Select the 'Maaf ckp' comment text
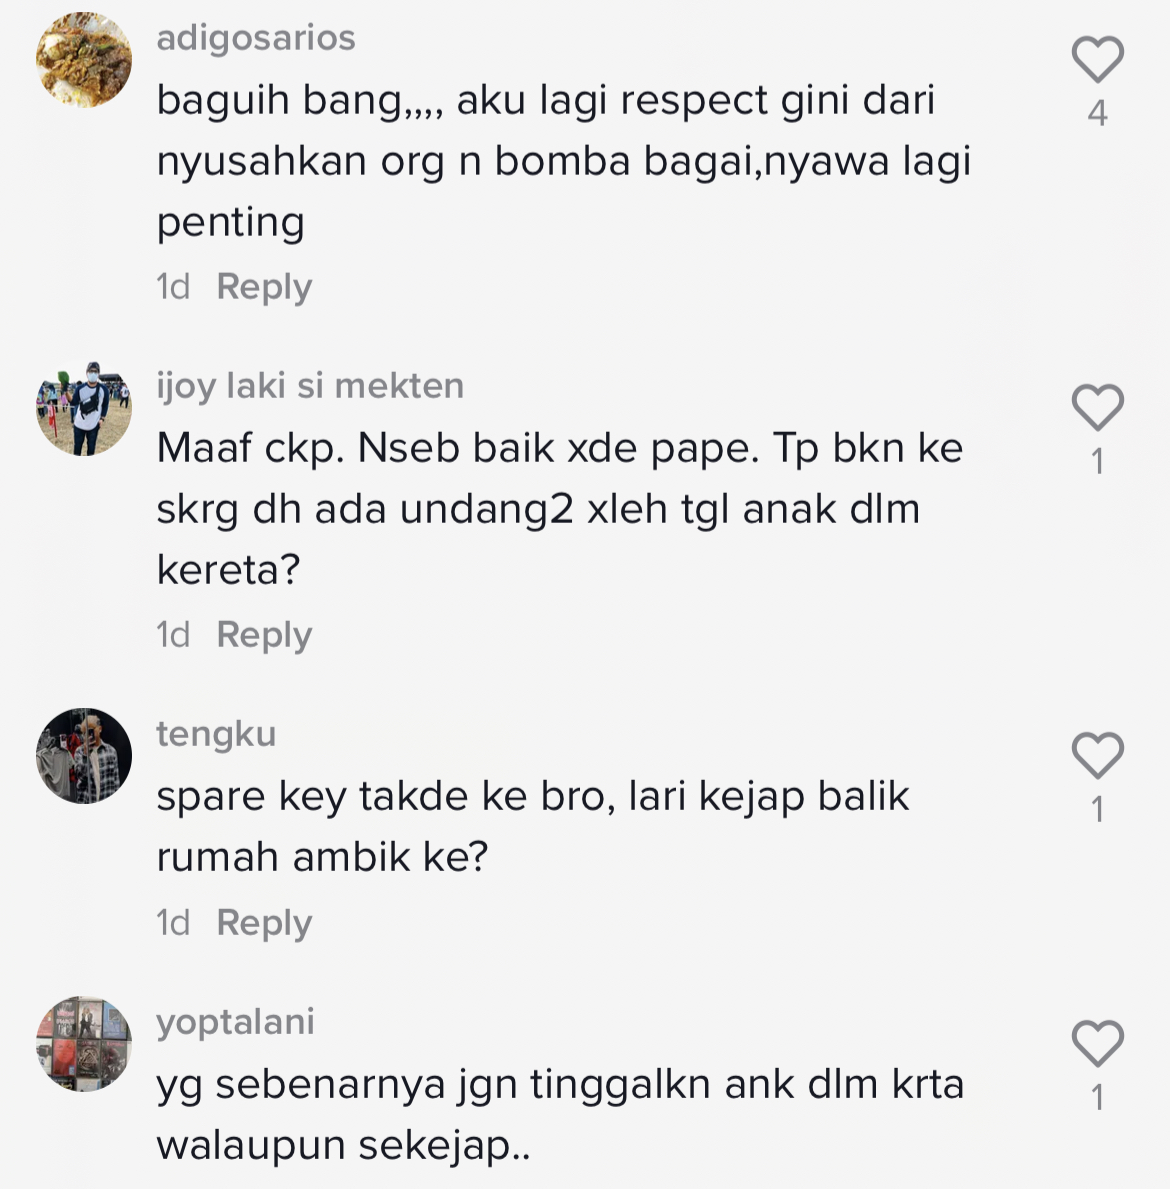 (x=560, y=509)
